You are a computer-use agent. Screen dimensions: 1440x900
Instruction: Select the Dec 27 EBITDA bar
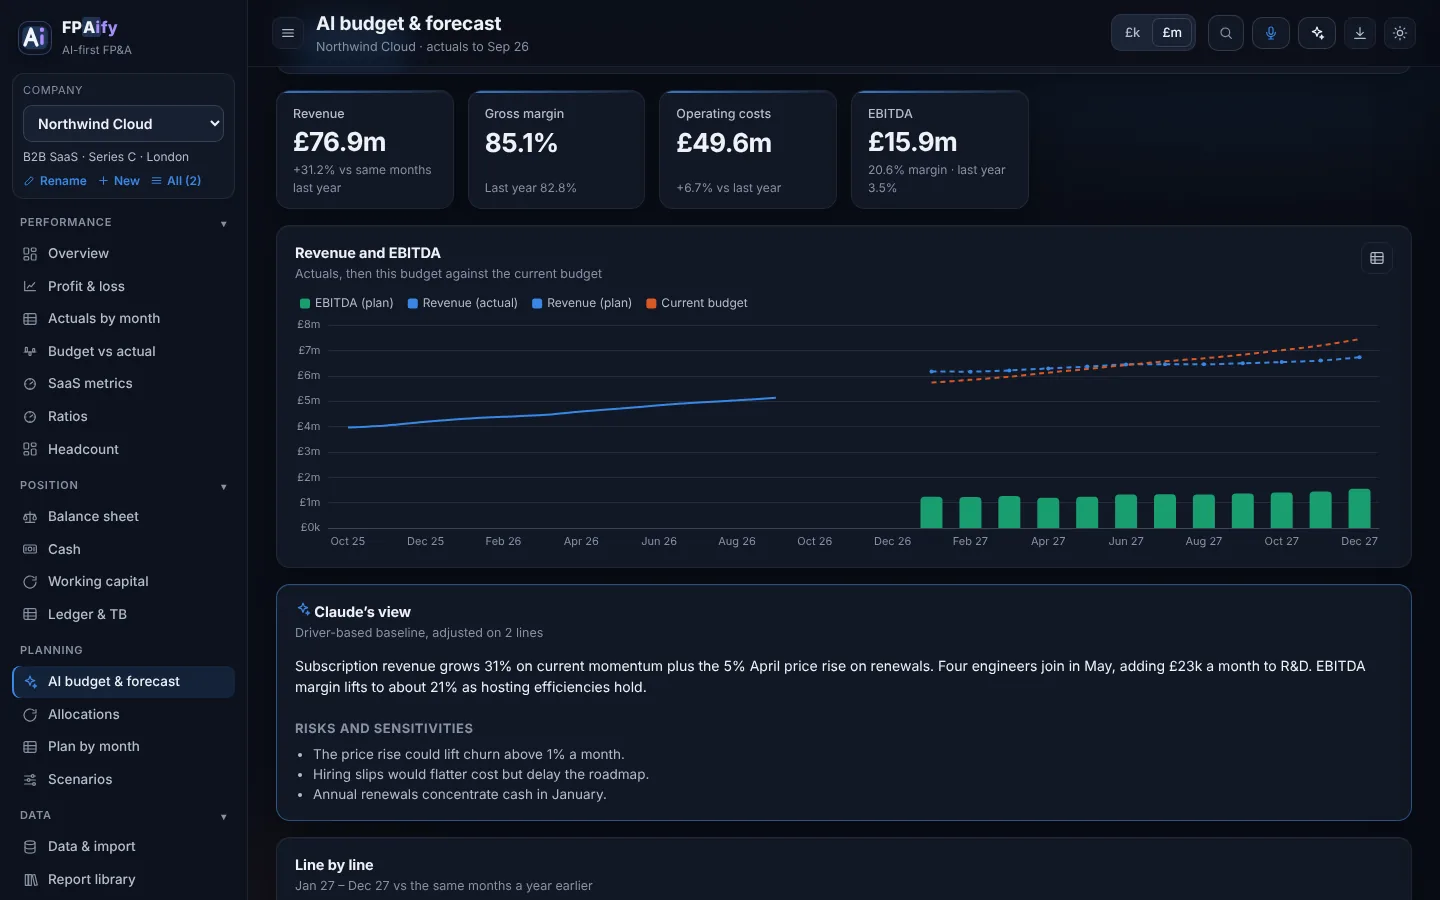(x=1359, y=508)
